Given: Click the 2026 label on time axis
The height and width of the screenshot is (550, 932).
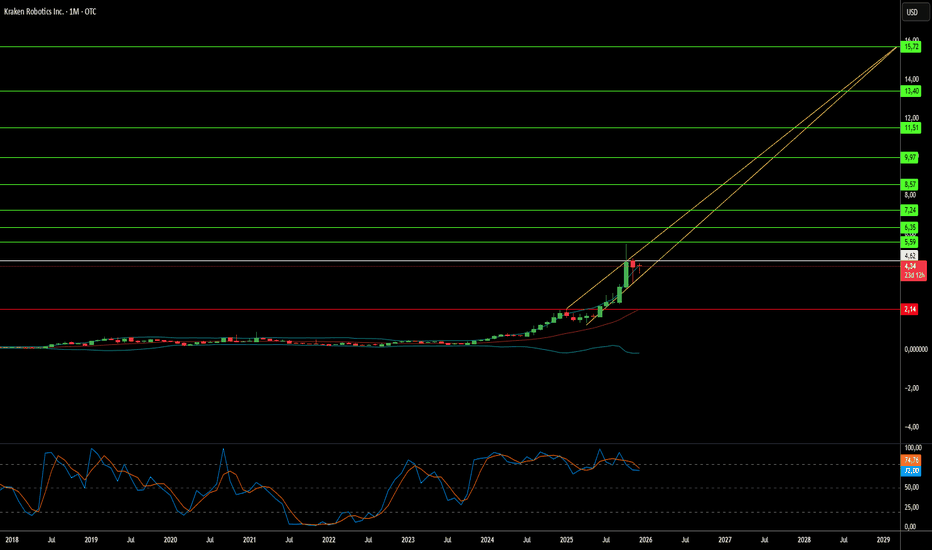Looking at the screenshot, I should 646,540.
